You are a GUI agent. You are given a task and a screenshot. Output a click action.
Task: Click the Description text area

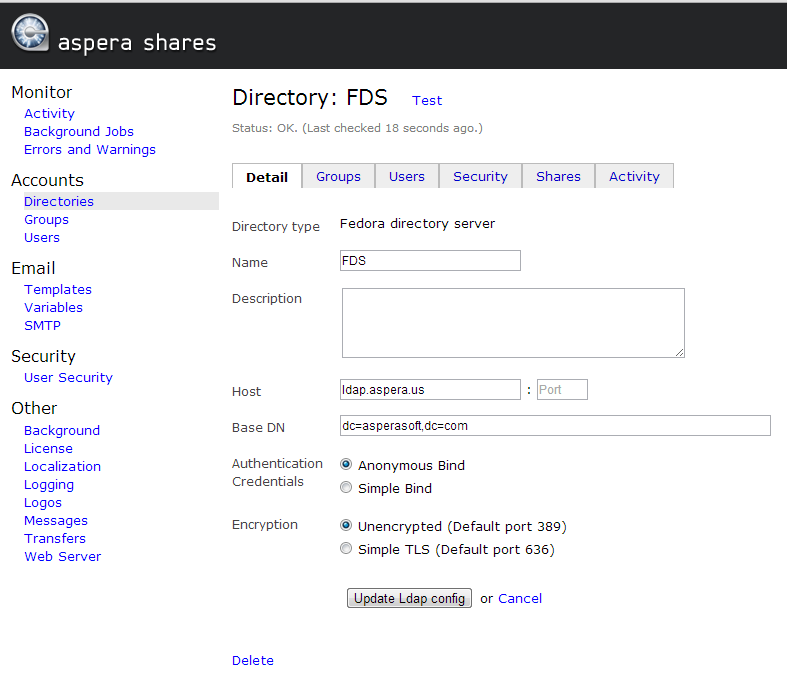point(513,323)
